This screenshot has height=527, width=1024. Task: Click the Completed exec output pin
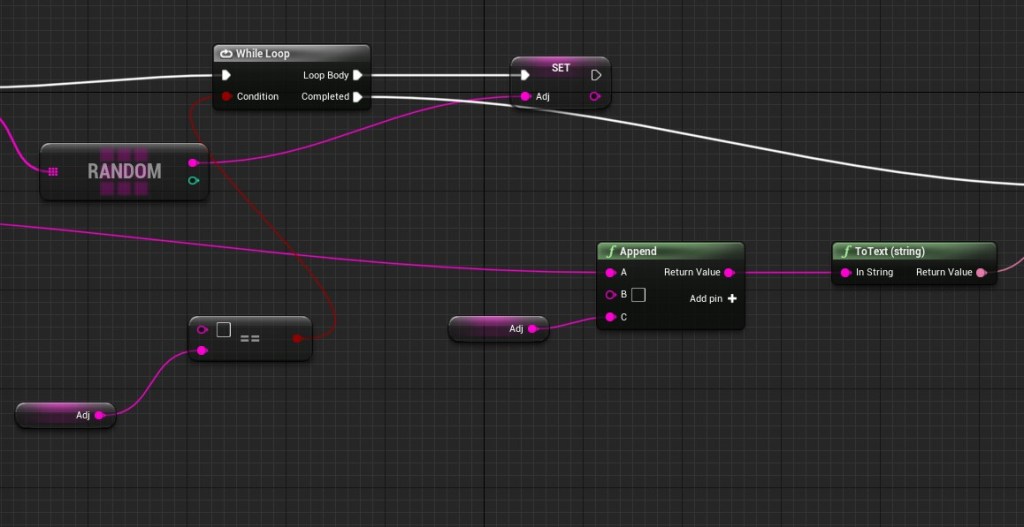358,97
